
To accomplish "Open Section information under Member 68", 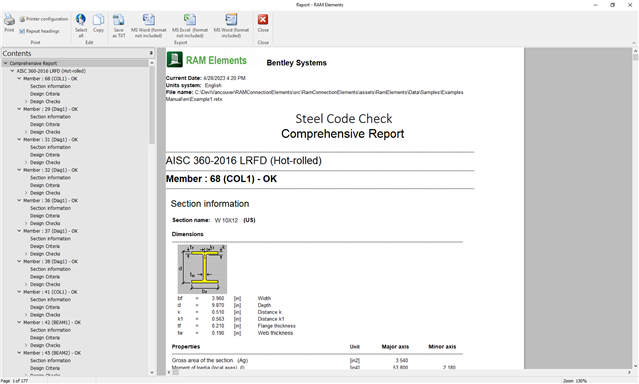I will [50, 86].
